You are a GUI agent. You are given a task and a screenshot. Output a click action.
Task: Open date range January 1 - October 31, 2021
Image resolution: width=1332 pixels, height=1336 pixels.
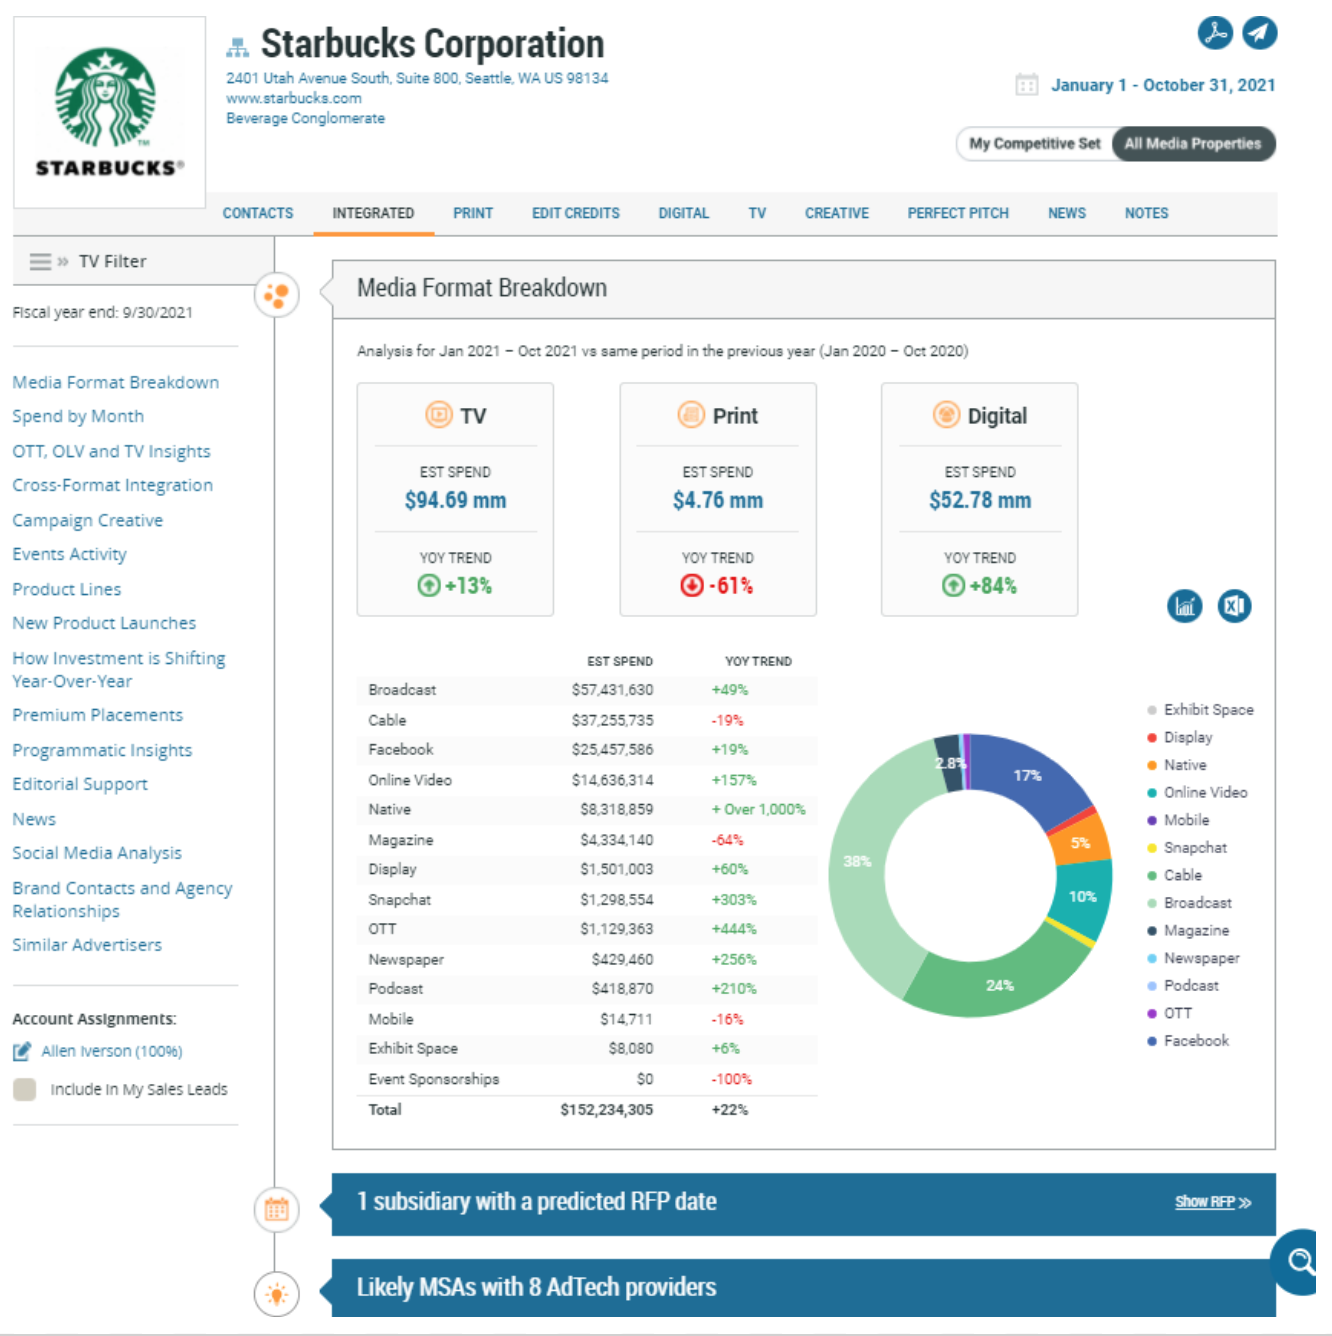pos(1163,85)
